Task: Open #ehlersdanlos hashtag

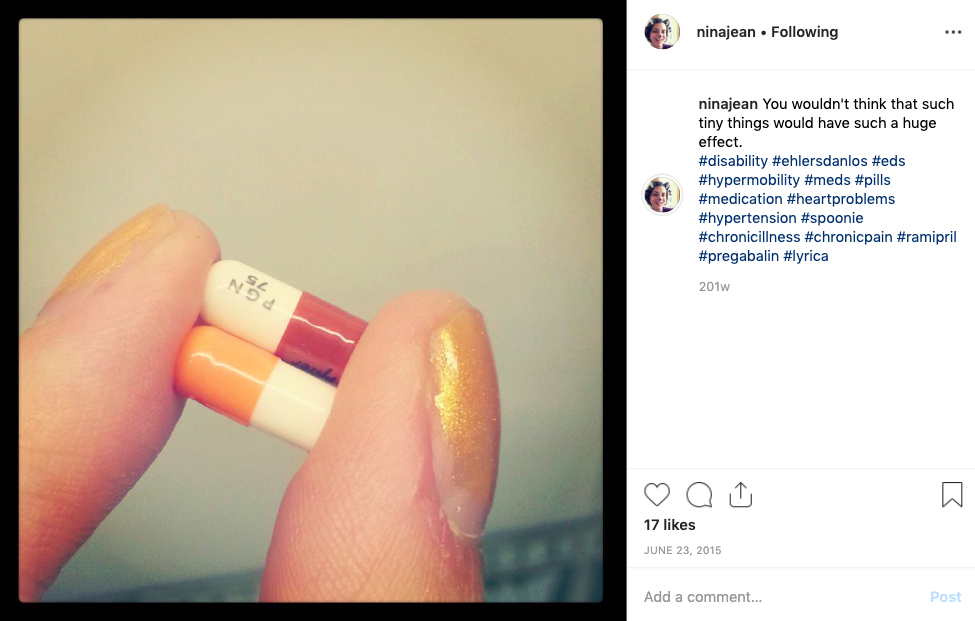Action: [x=820, y=161]
